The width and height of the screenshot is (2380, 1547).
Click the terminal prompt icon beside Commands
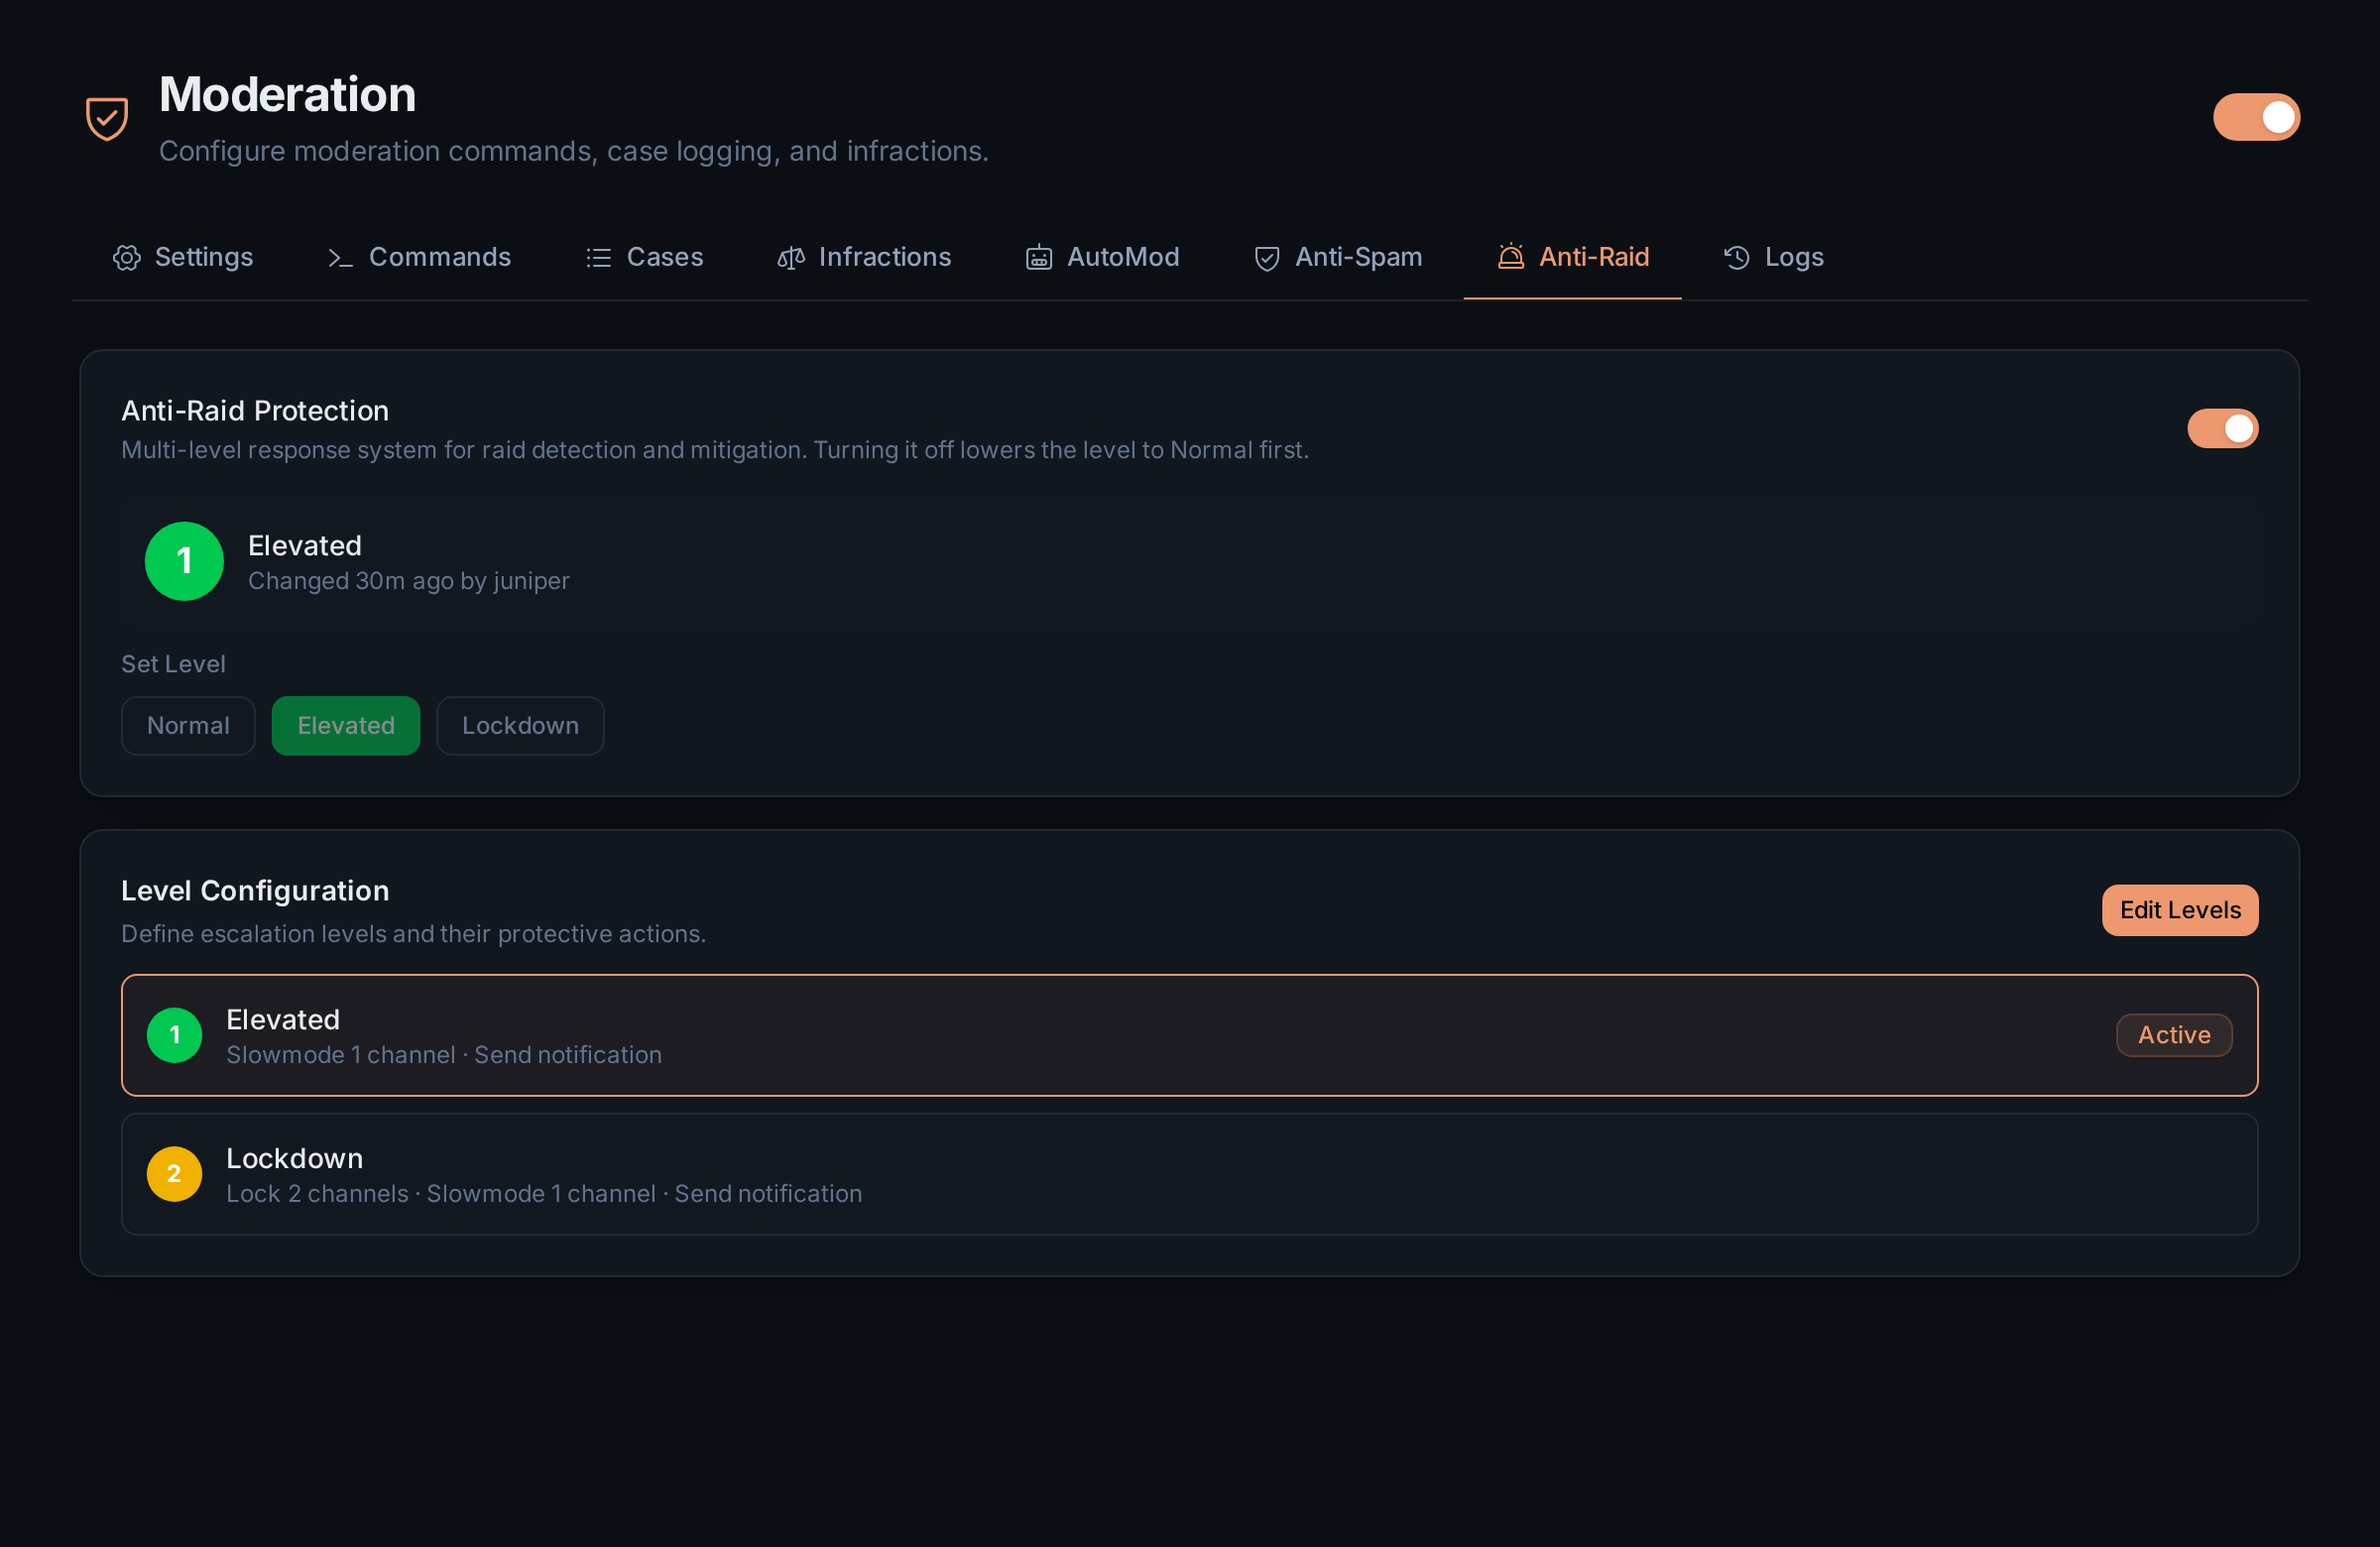340,258
